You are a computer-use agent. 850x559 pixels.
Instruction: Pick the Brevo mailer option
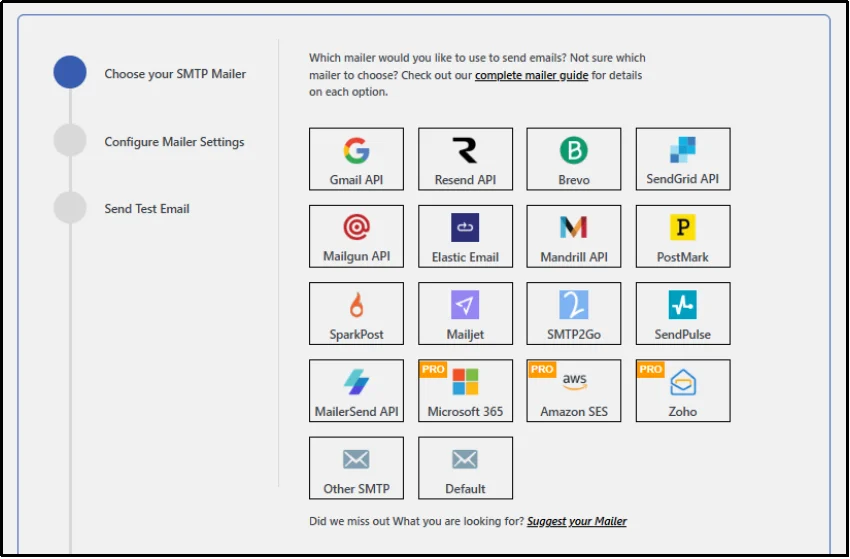click(x=574, y=159)
